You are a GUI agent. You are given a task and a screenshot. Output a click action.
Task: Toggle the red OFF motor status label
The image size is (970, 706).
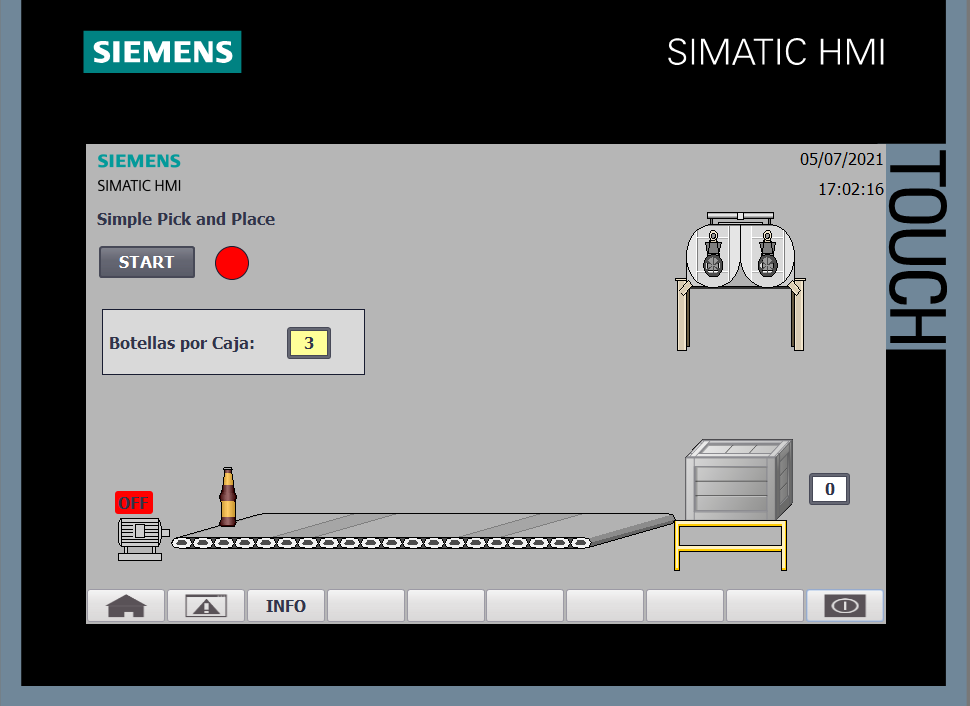[134, 503]
